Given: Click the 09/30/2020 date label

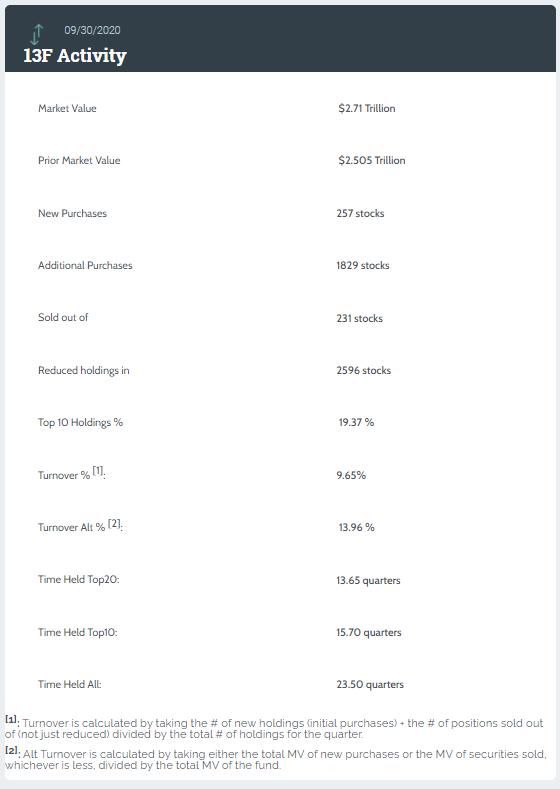Looking at the screenshot, I should pos(92,30).
